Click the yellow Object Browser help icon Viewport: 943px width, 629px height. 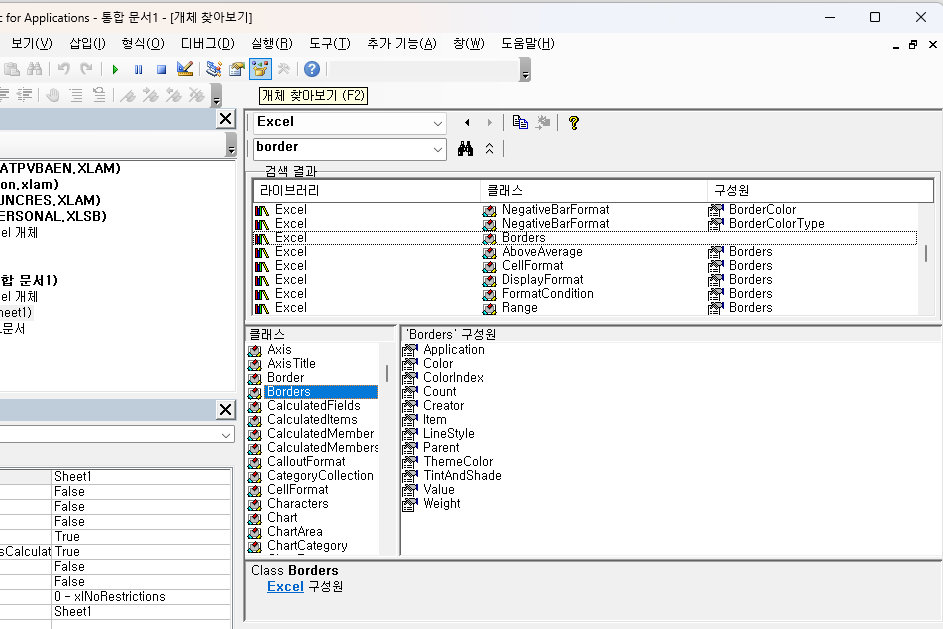[x=574, y=123]
